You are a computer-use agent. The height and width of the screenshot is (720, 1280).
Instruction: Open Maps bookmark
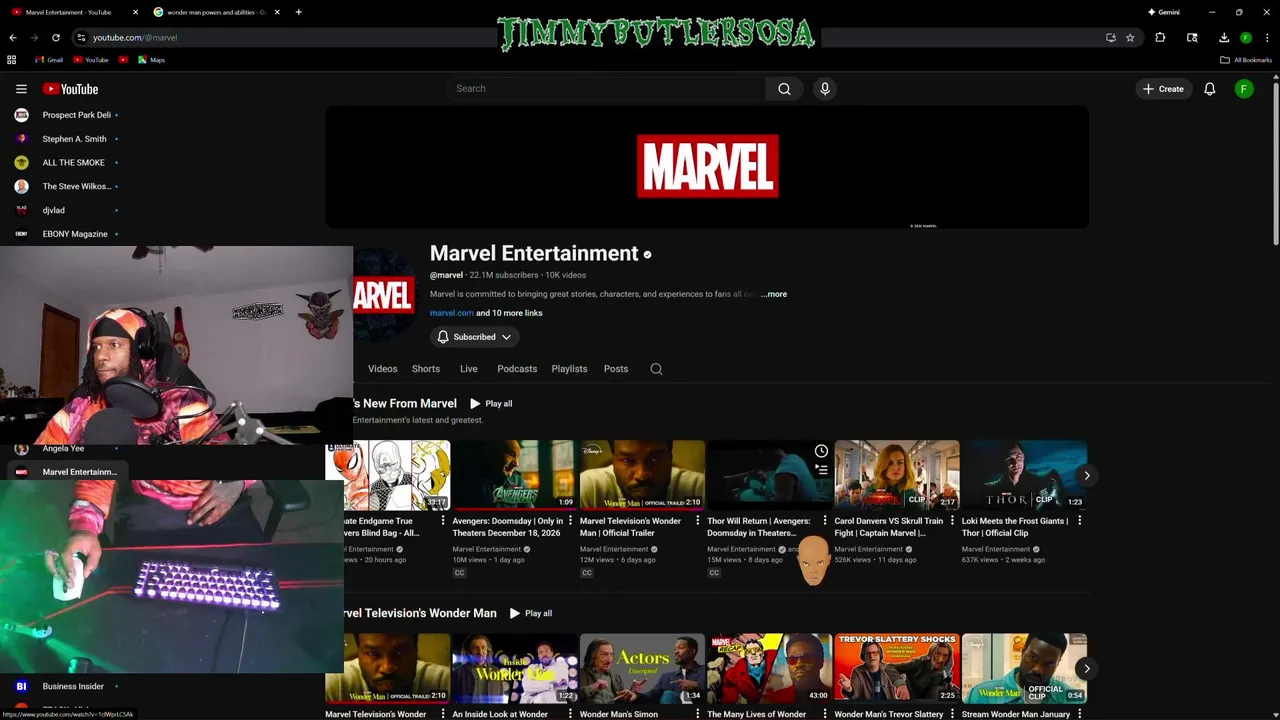[151, 60]
